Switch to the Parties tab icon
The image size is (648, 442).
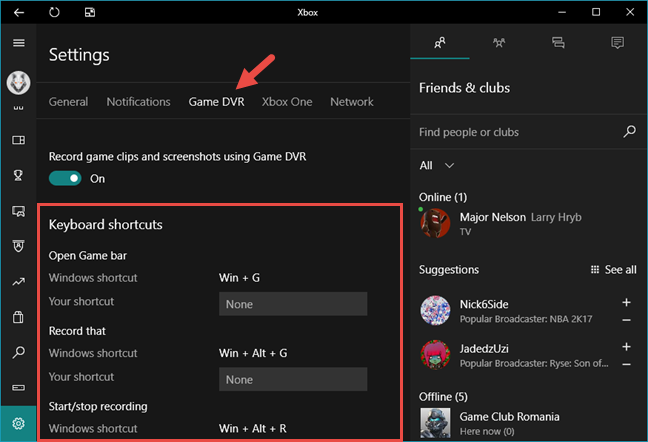499,42
